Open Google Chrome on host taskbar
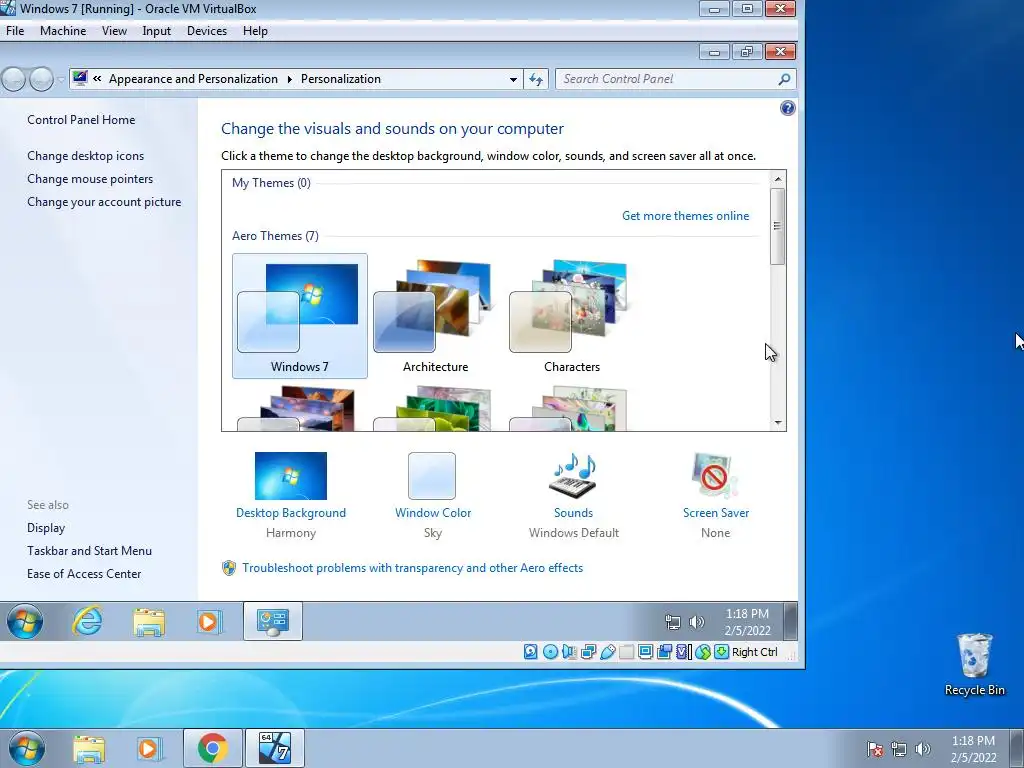The height and width of the screenshot is (768, 1024). tap(213, 748)
